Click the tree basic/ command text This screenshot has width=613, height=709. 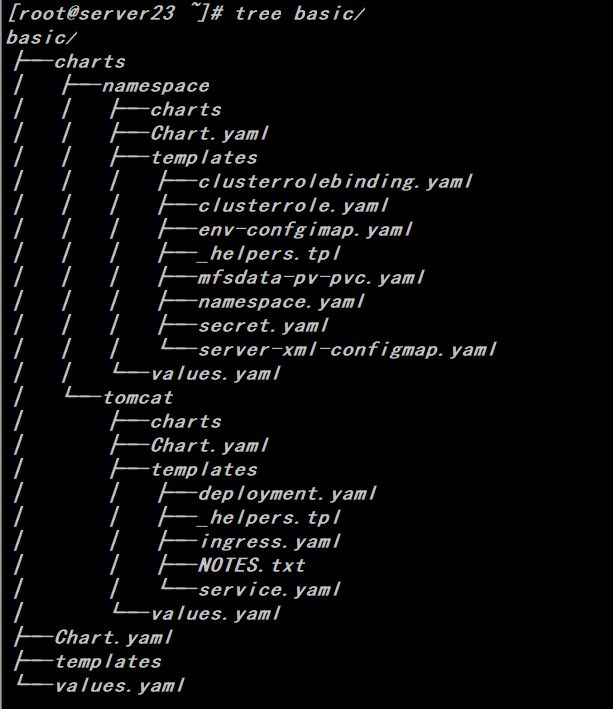(299, 14)
